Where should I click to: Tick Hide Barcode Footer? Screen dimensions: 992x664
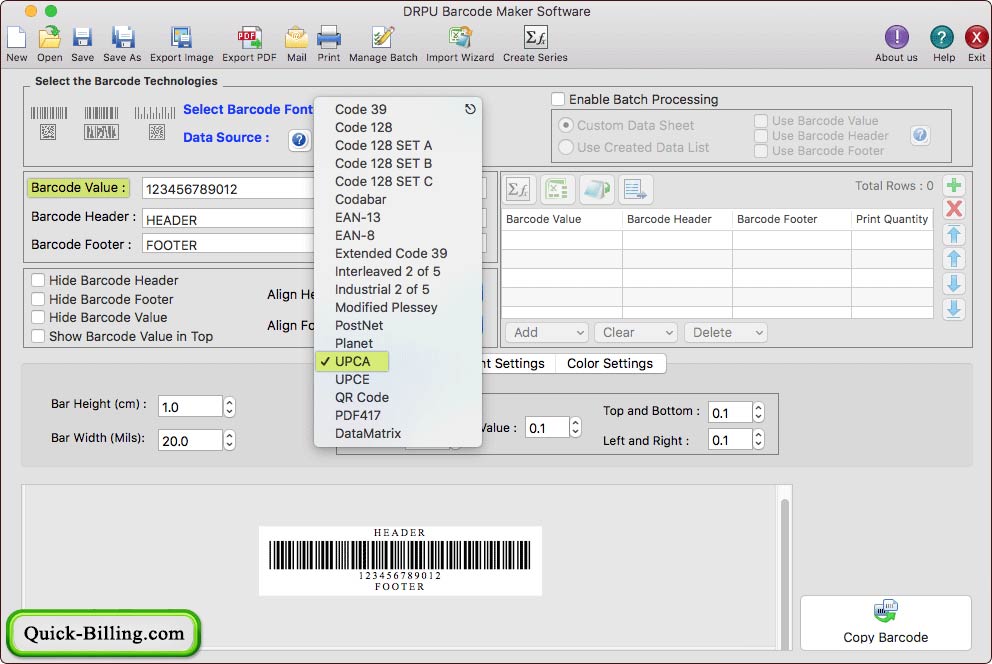pyautogui.click(x=39, y=299)
